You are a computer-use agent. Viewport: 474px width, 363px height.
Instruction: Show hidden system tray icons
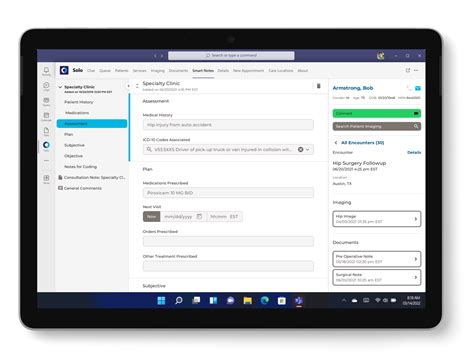(x=344, y=300)
